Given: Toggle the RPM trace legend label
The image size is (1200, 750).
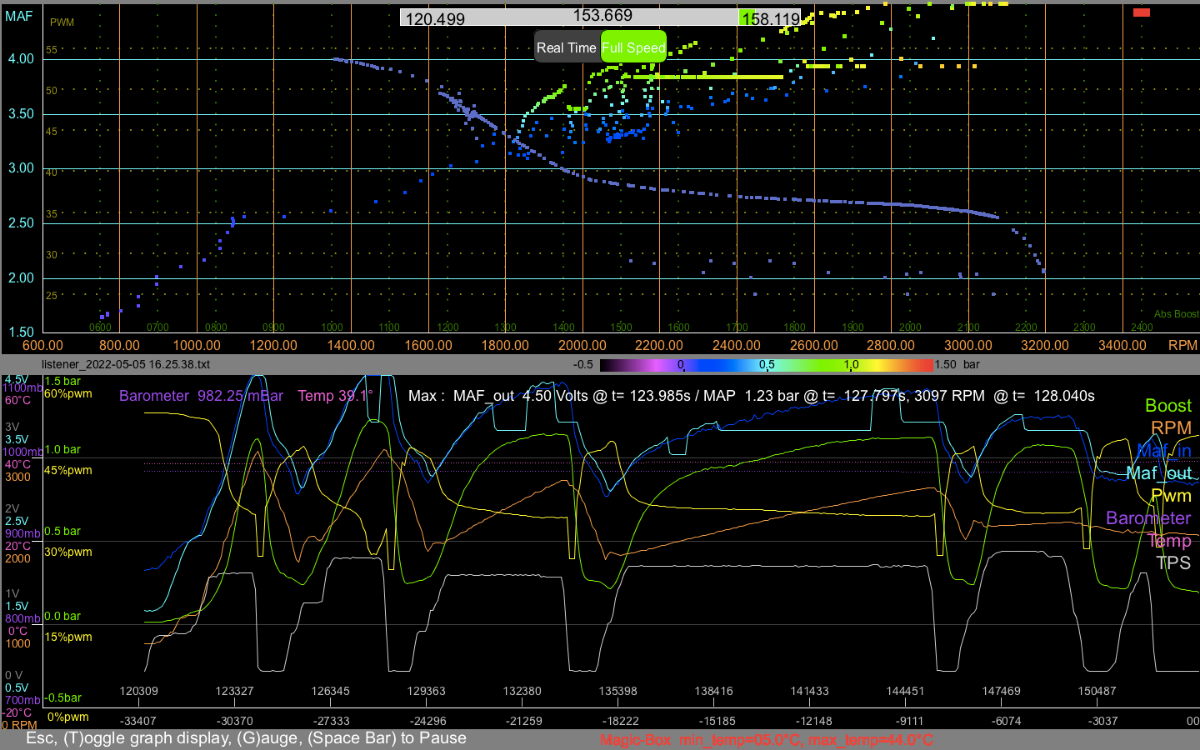Looking at the screenshot, I should click(1171, 428).
